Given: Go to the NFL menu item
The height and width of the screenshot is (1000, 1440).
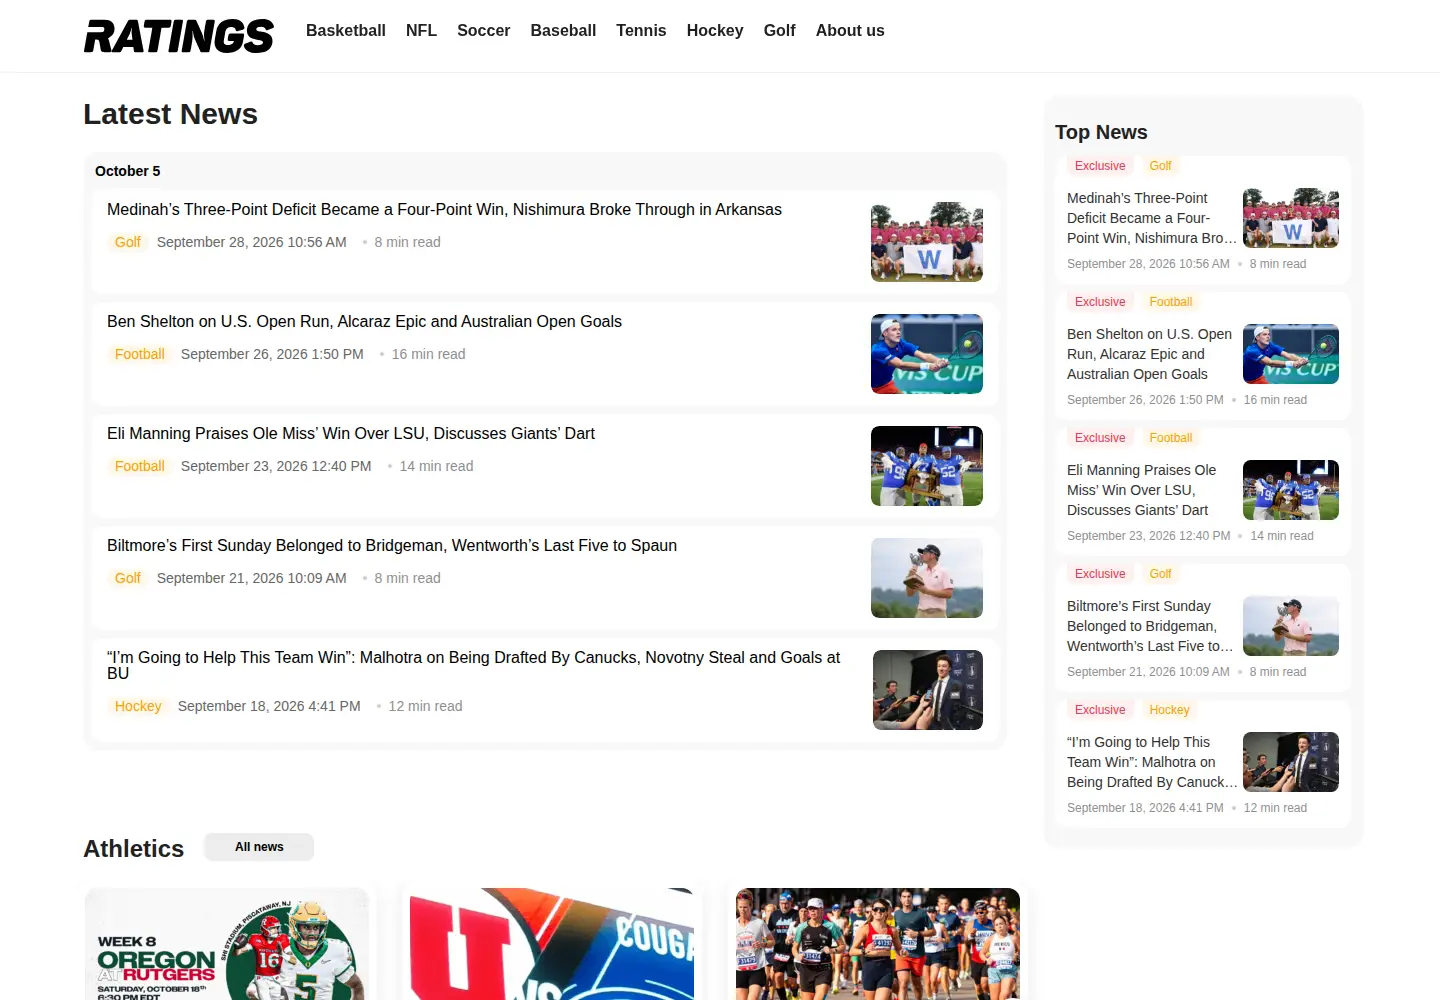Looking at the screenshot, I should pyautogui.click(x=421, y=31).
